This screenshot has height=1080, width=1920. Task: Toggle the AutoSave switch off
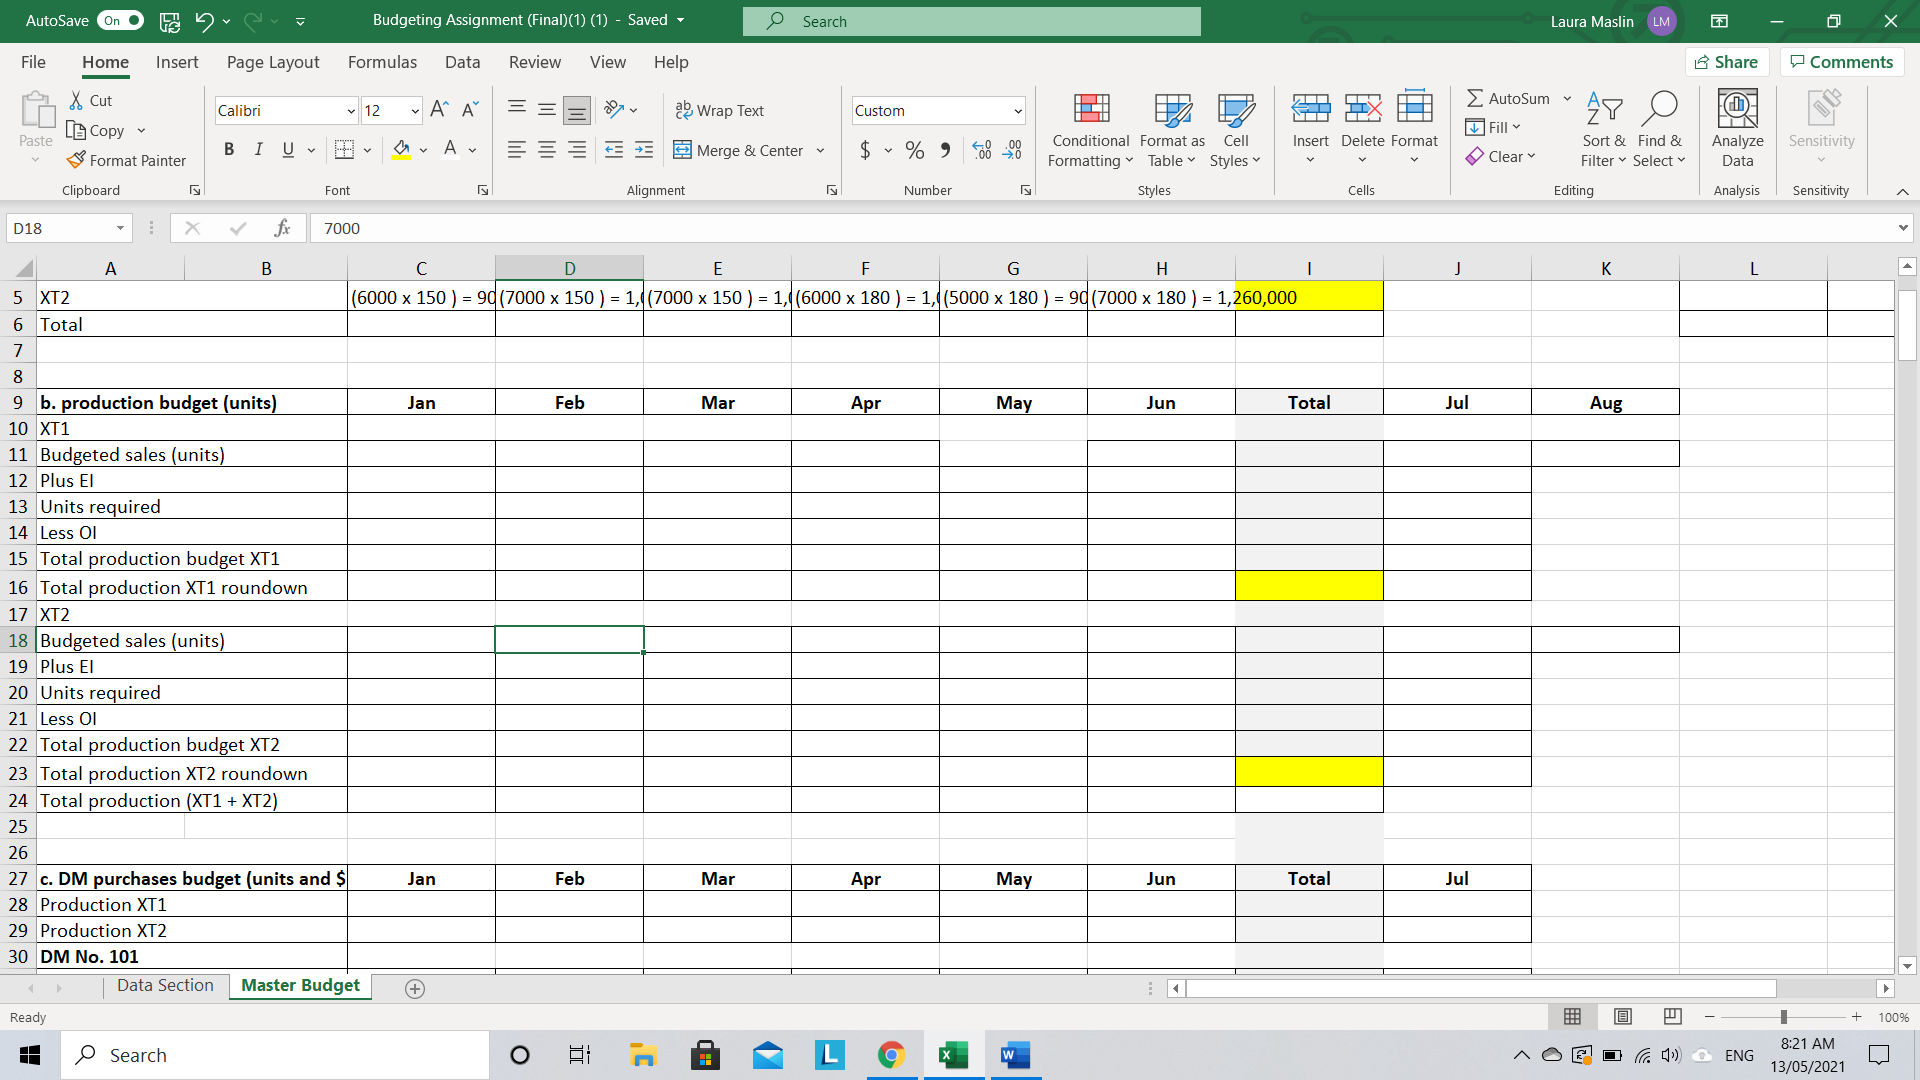pos(122,20)
